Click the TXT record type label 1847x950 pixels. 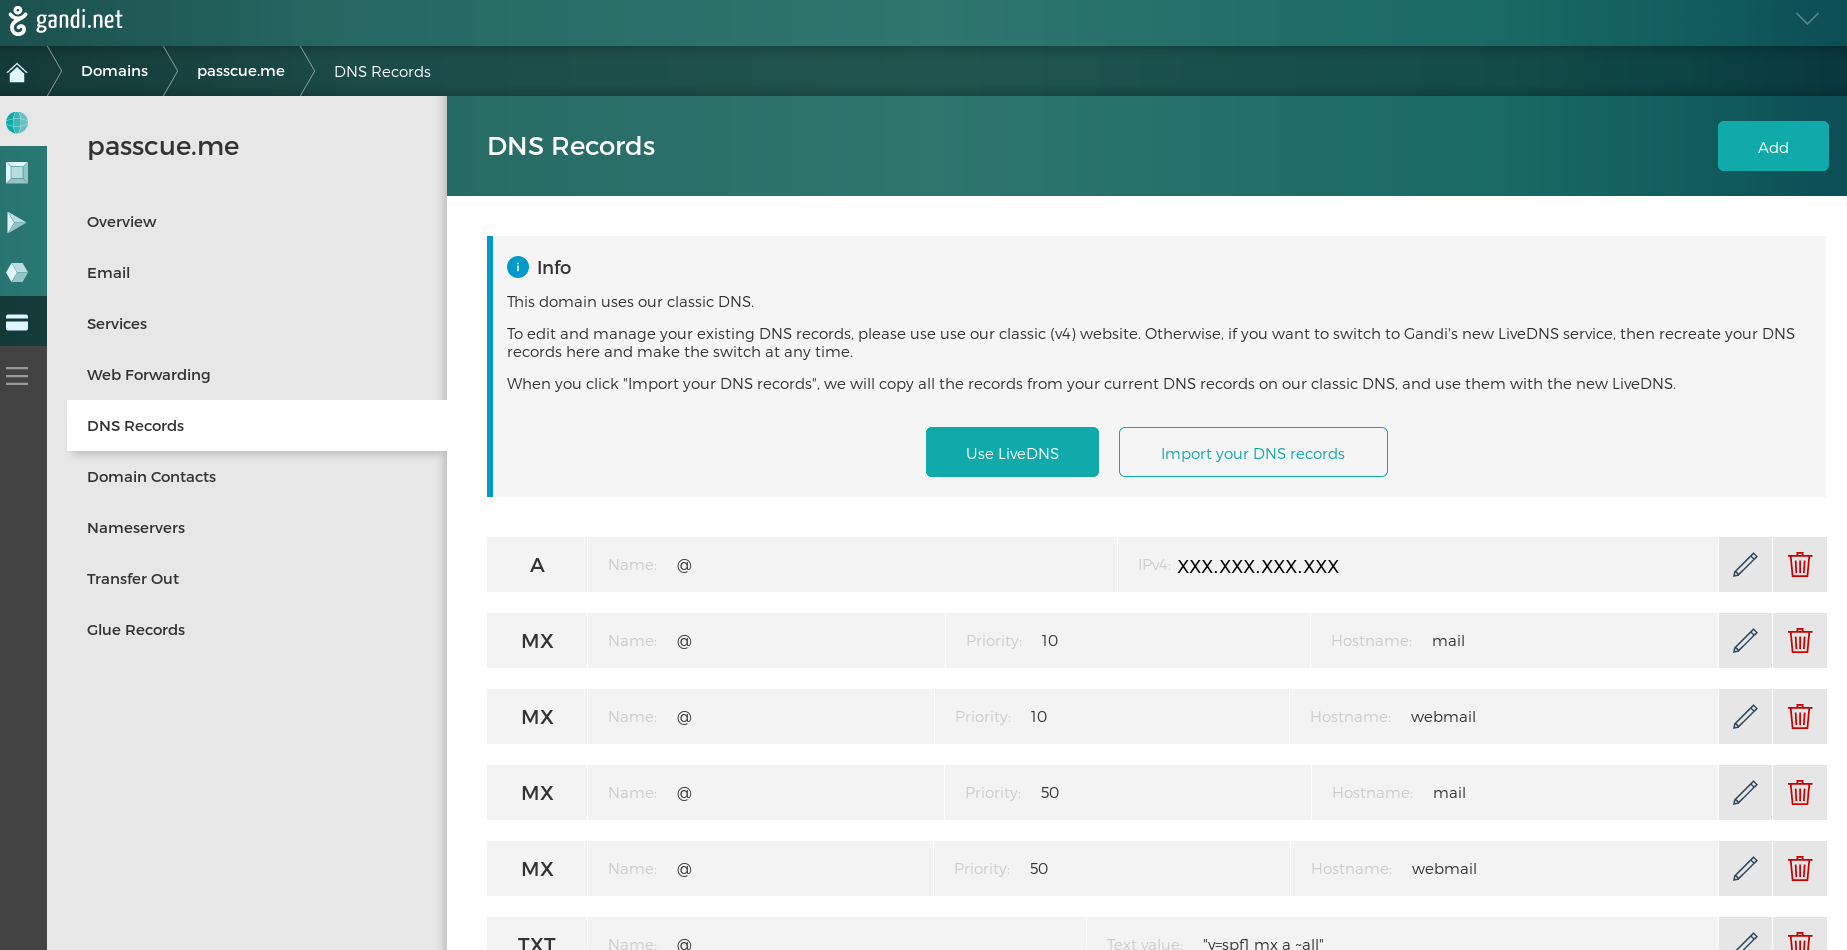tap(537, 941)
